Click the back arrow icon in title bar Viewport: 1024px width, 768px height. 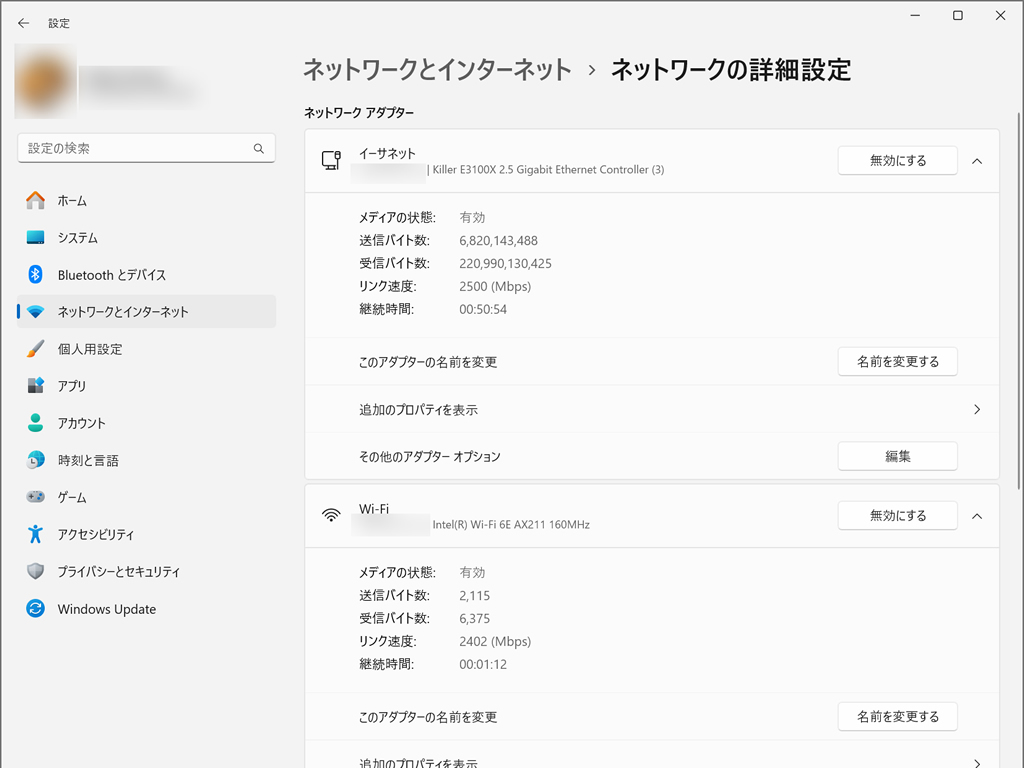pos(24,23)
